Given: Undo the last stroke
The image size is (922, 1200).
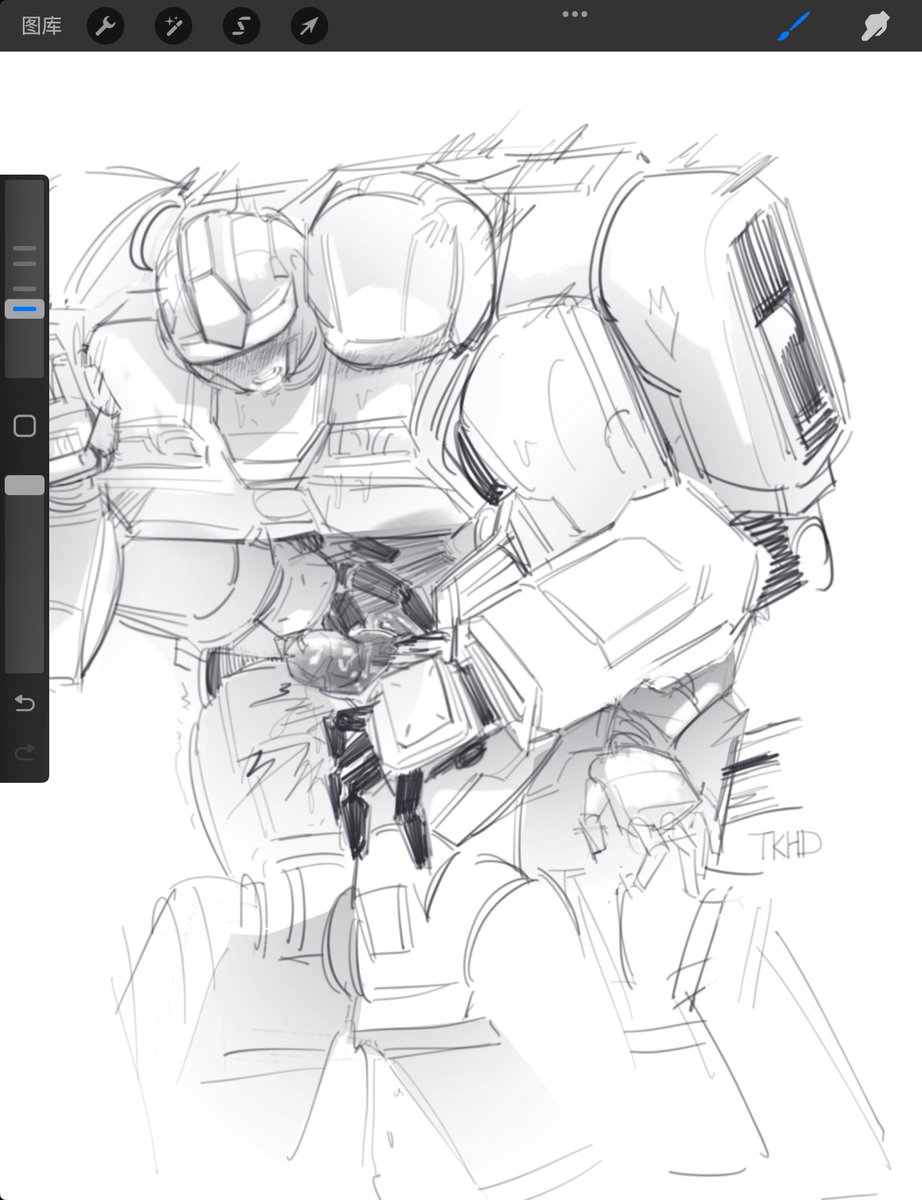Looking at the screenshot, I should point(25,704).
